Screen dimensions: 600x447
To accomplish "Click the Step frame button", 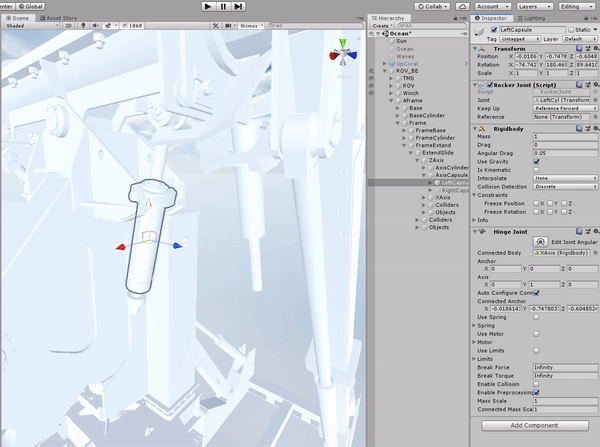I will pos(238,7).
